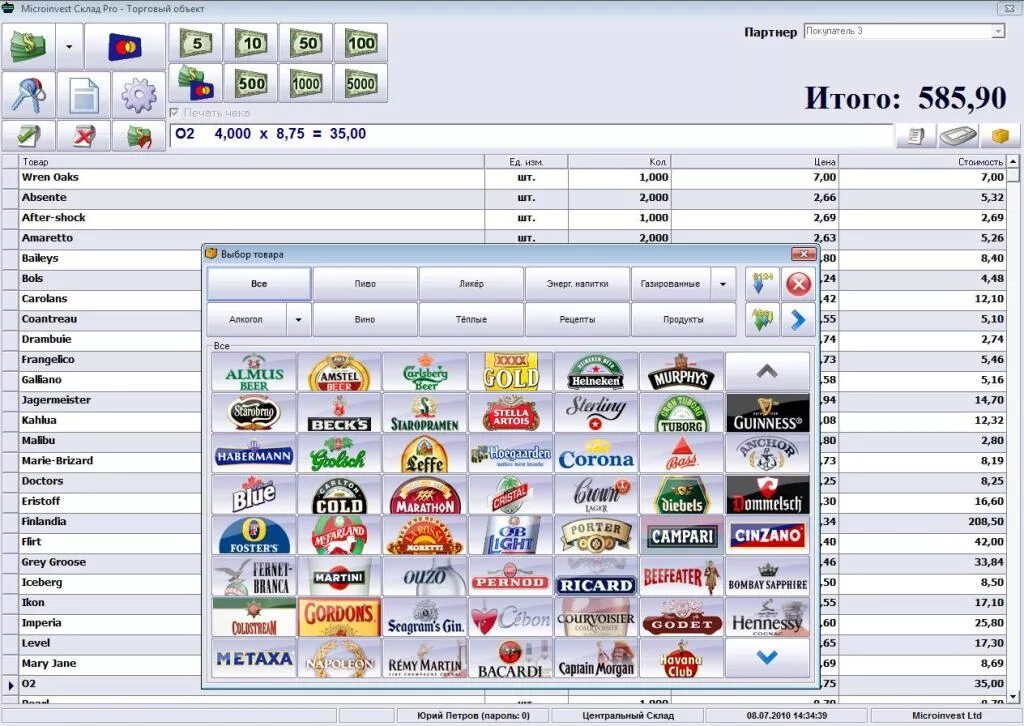Click the Центральный Склад status bar entry
The width and height of the screenshot is (1024, 726).
pyautogui.click(x=628, y=716)
